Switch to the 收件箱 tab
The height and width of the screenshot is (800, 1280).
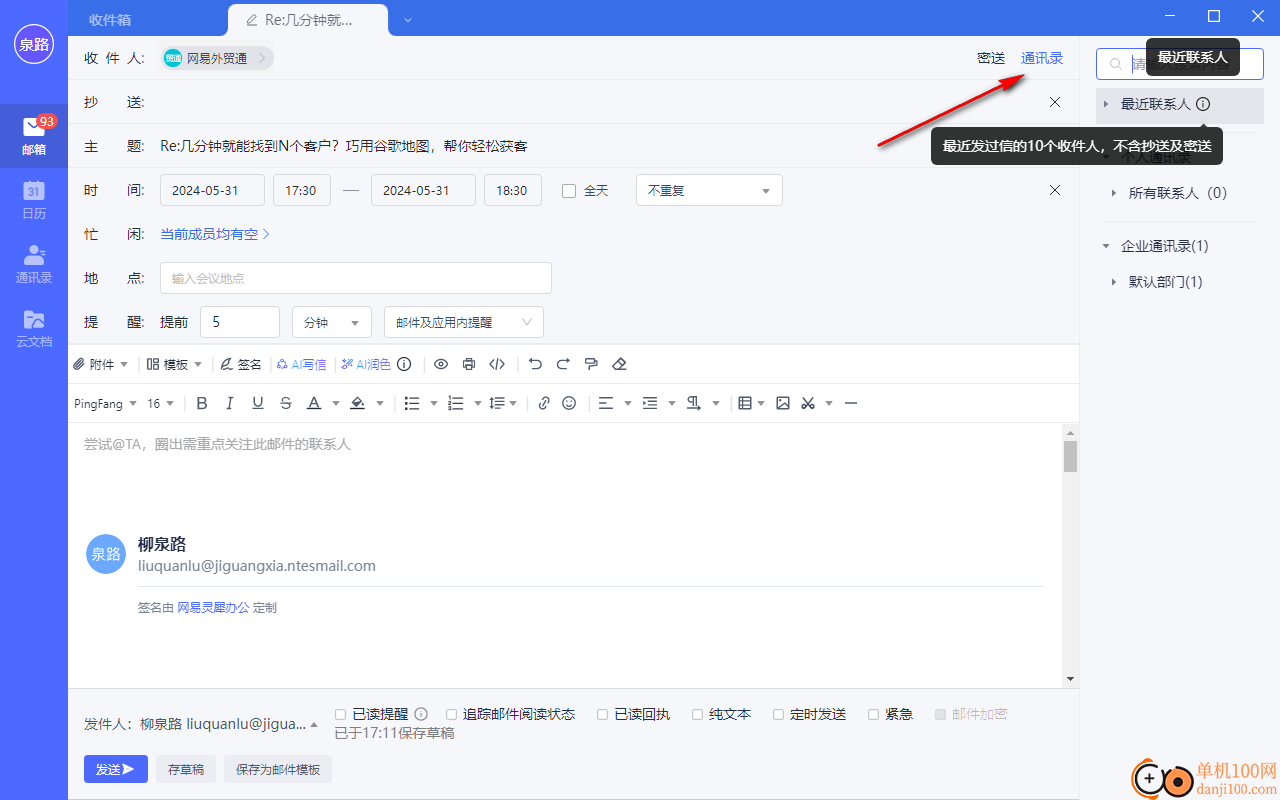click(x=110, y=19)
